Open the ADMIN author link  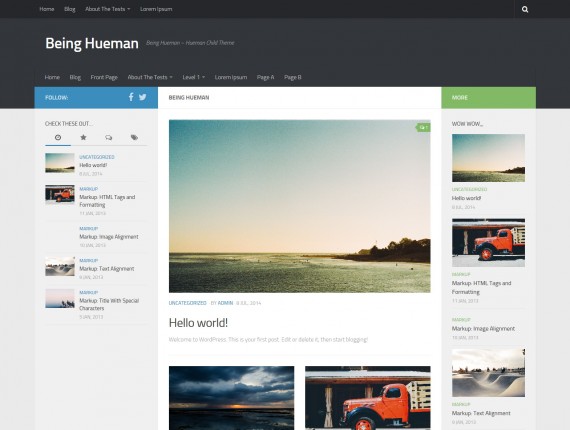click(x=225, y=303)
